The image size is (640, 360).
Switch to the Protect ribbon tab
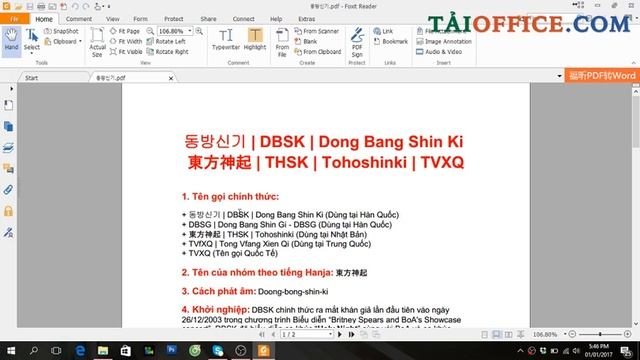[173, 19]
